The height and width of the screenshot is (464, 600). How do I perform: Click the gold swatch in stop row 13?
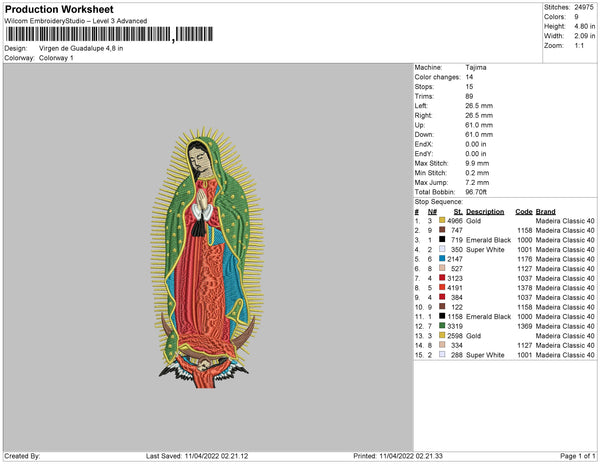point(442,335)
